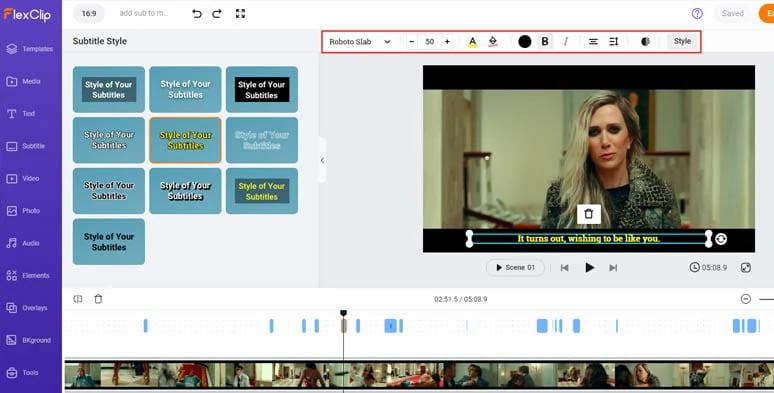
Task: Open the text color picker
Action: pyautogui.click(x=472, y=42)
